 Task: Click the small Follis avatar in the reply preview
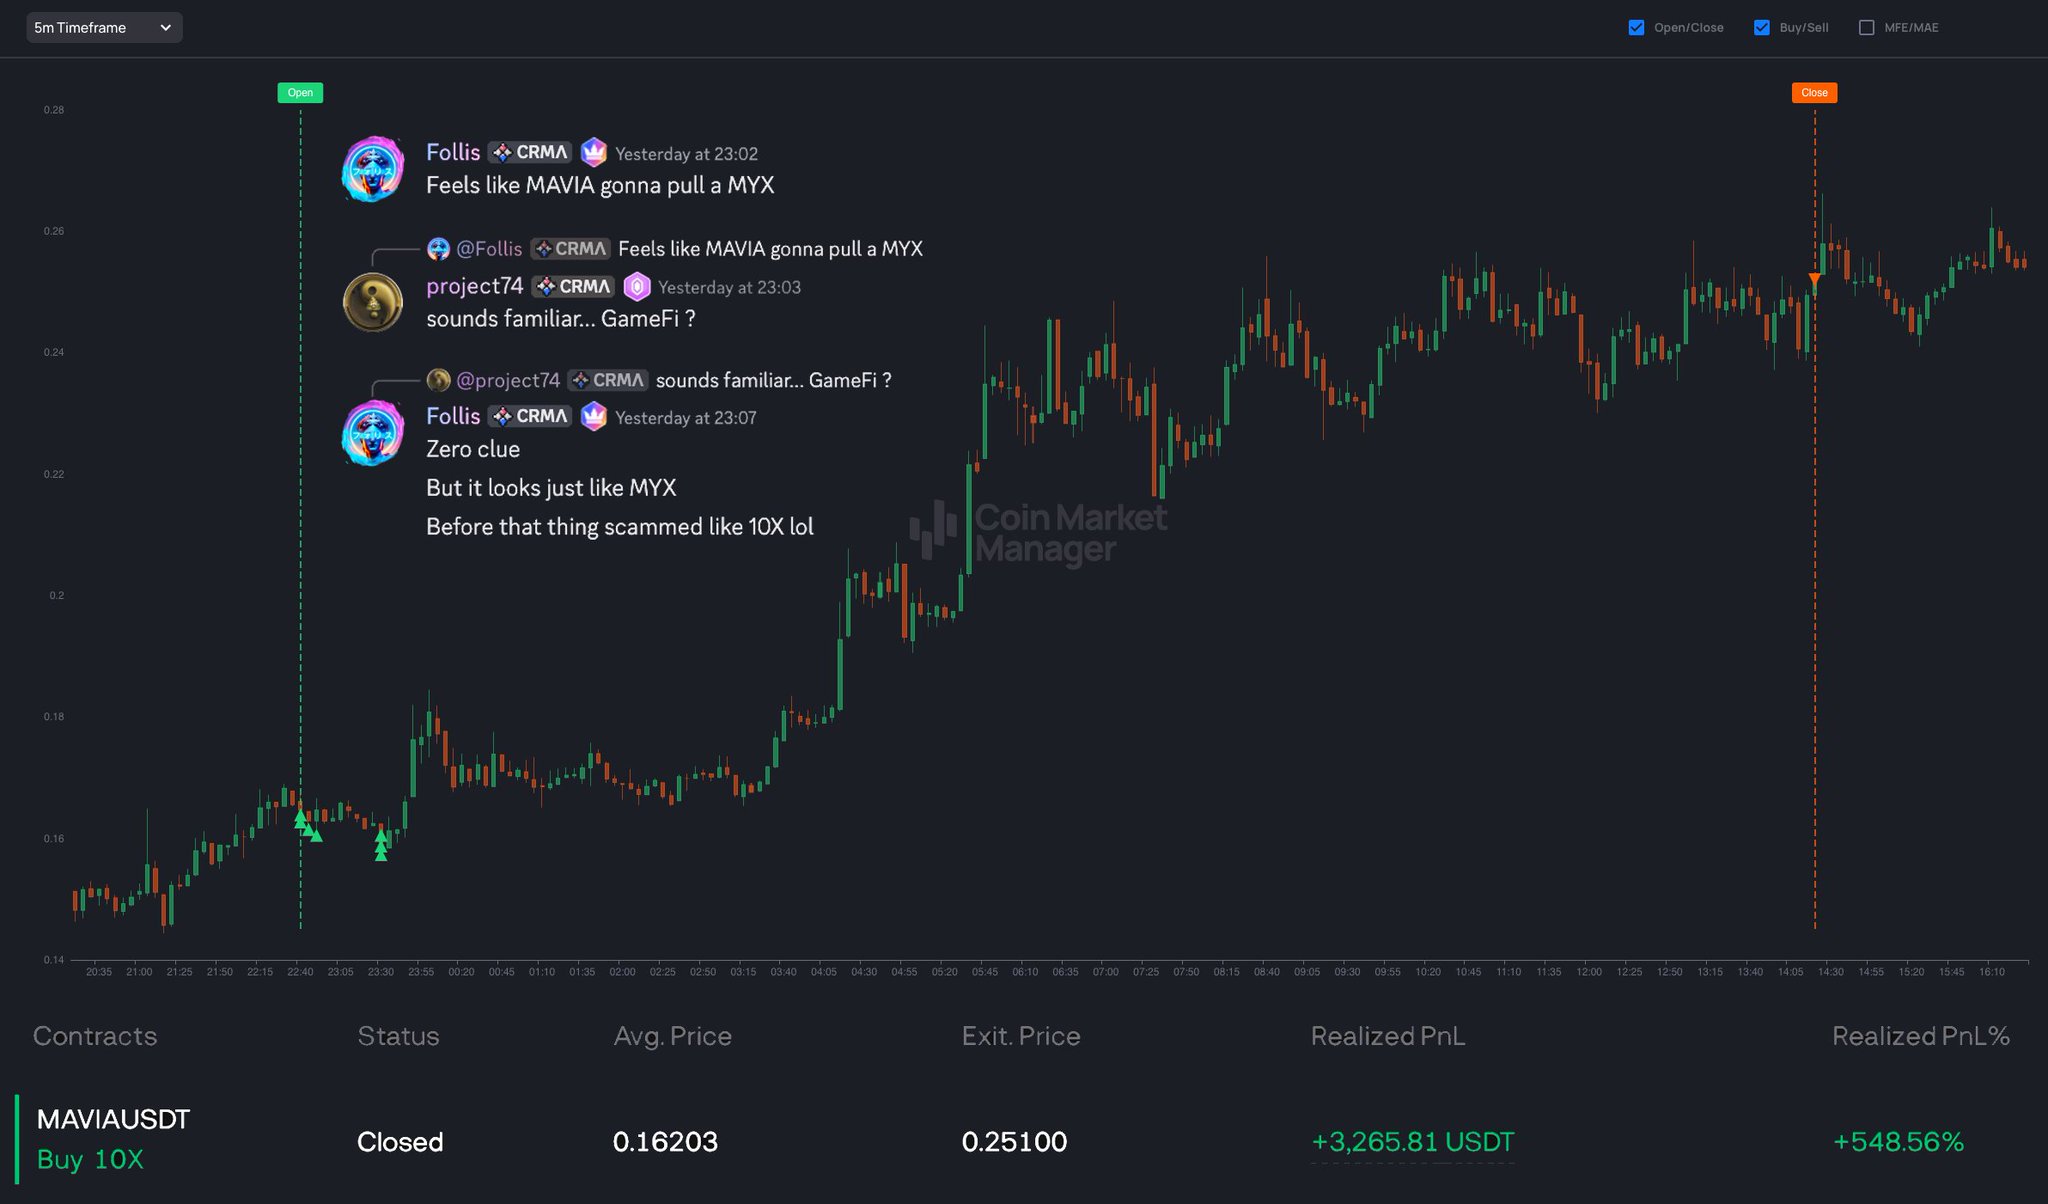(x=438, y=249)
